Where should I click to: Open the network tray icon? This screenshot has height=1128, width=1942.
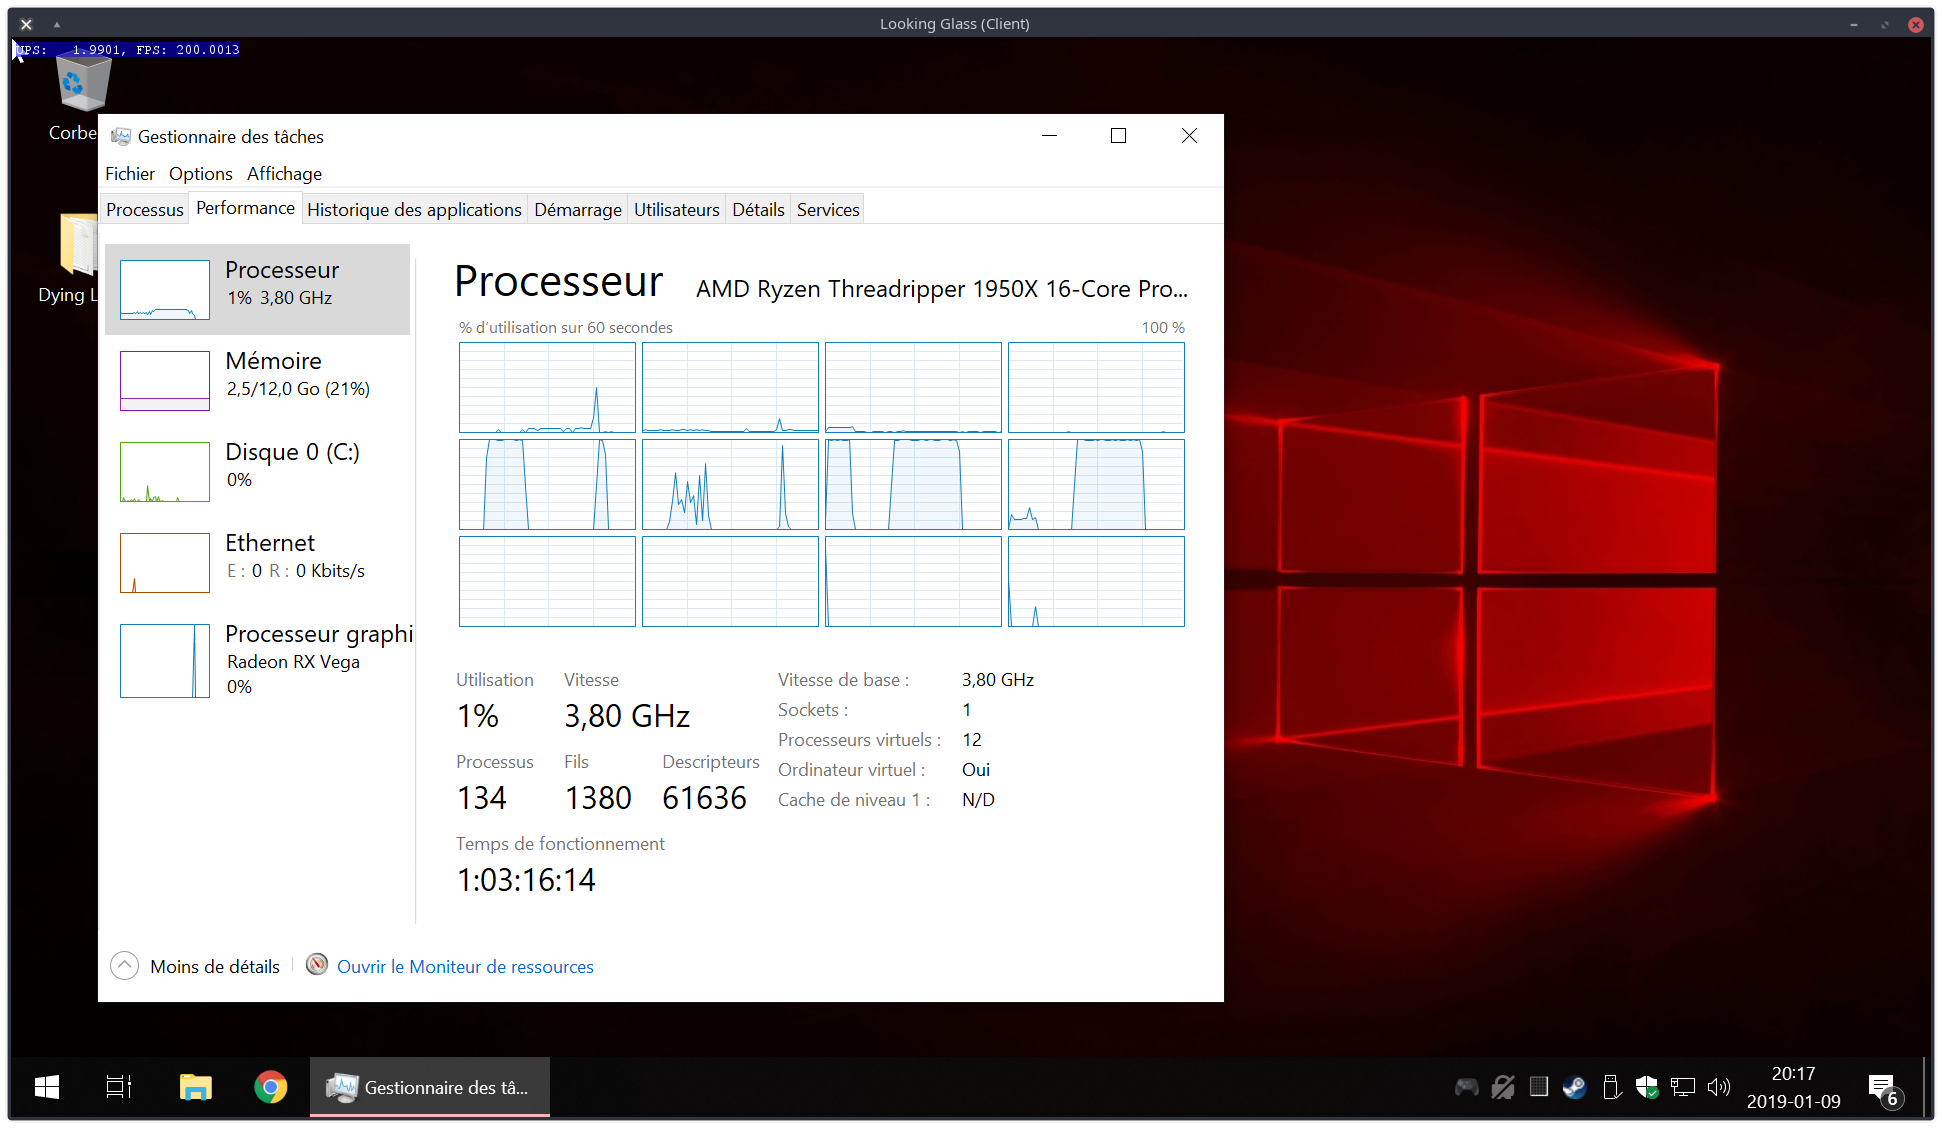(1683, 1087)
